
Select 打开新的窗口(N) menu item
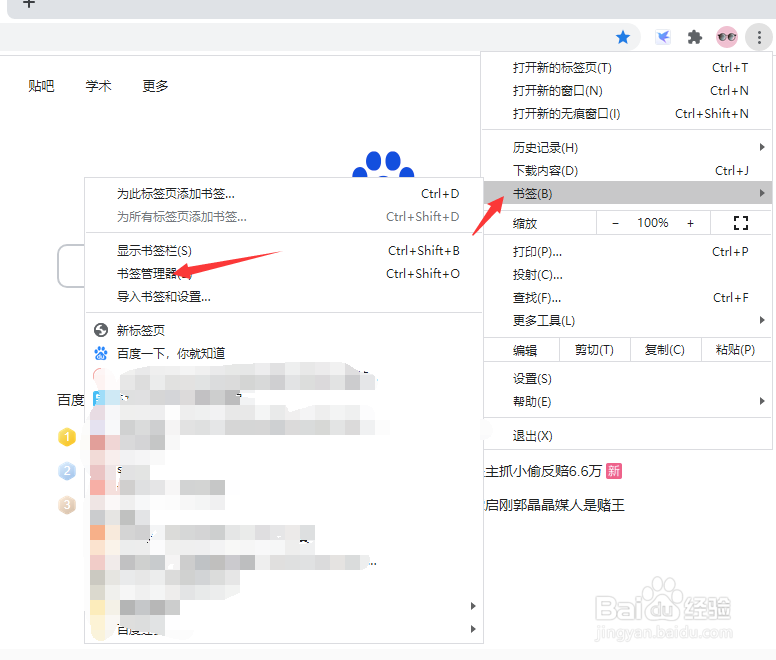pyautogui.click(x=627, y=91)
